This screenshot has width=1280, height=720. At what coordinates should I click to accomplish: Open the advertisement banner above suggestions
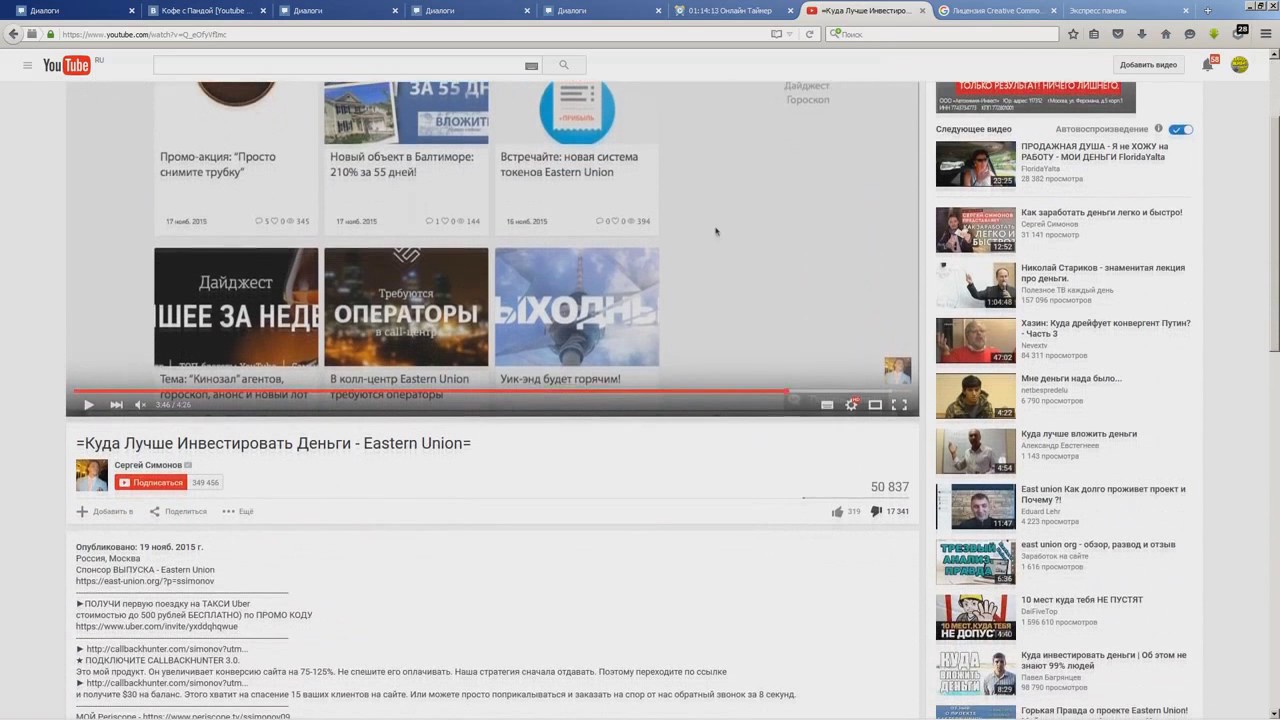click(x=1035, y=97)
